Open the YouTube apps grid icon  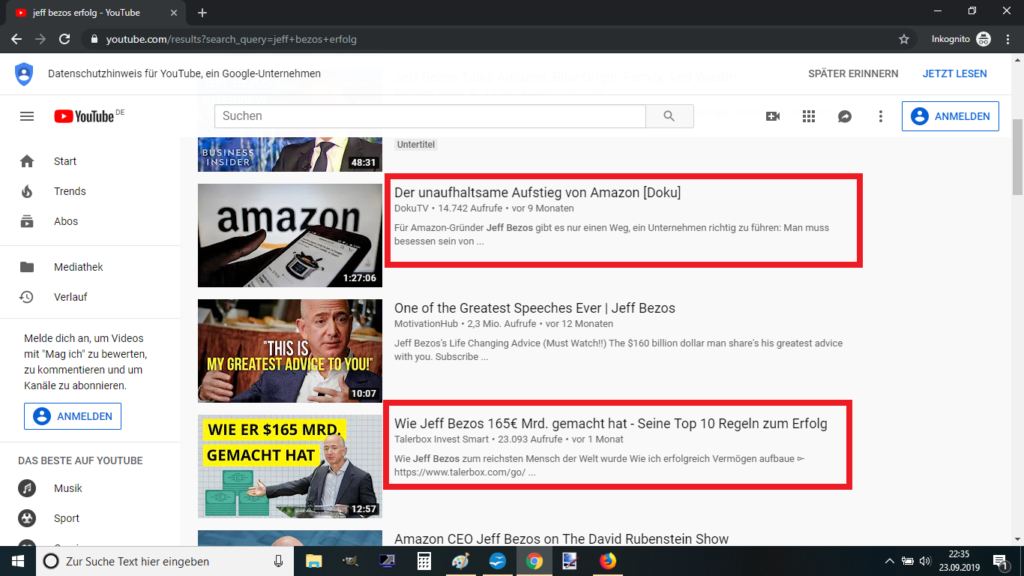click(x=808, y=116)
